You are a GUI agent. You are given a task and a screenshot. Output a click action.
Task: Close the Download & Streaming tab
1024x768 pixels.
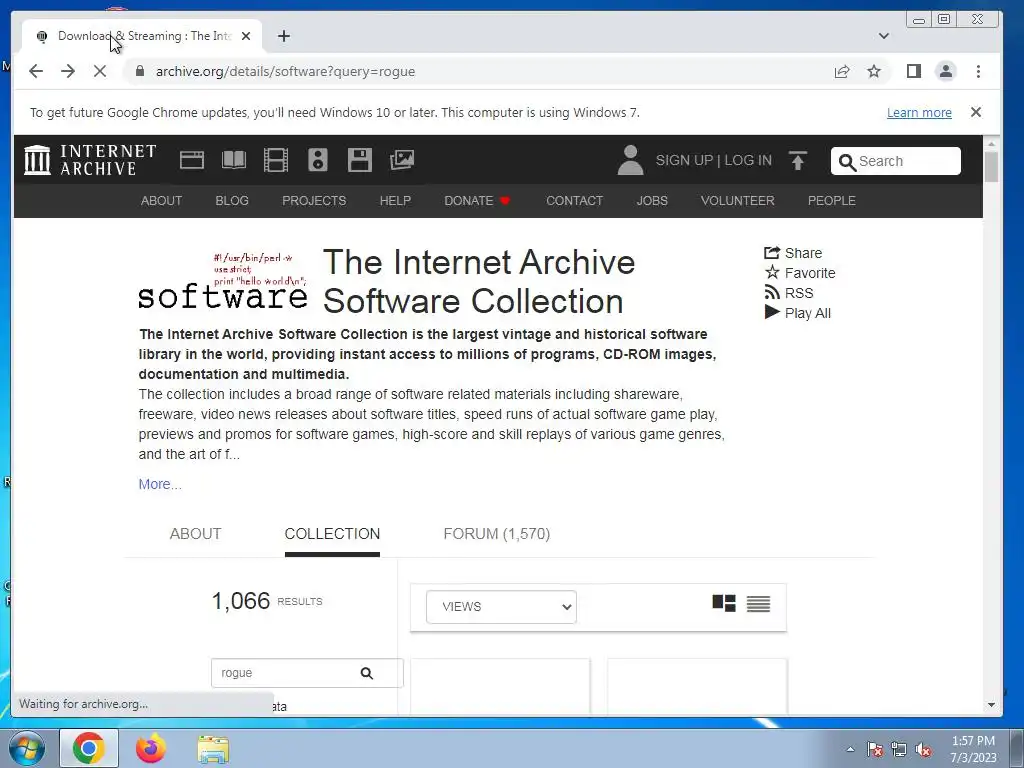coord(246,36)
